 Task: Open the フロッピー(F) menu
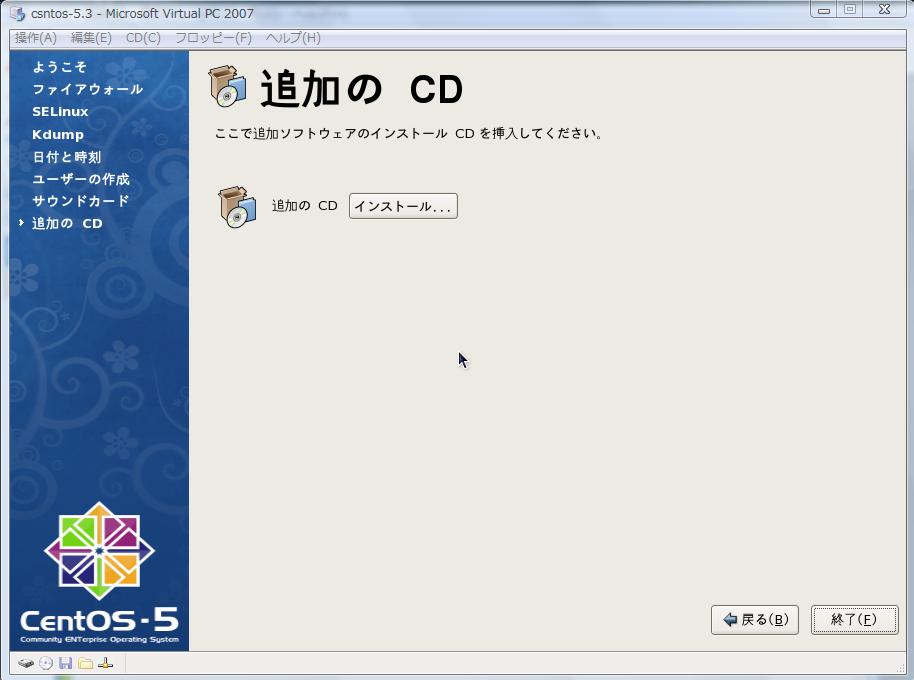[x=213, y=38]
